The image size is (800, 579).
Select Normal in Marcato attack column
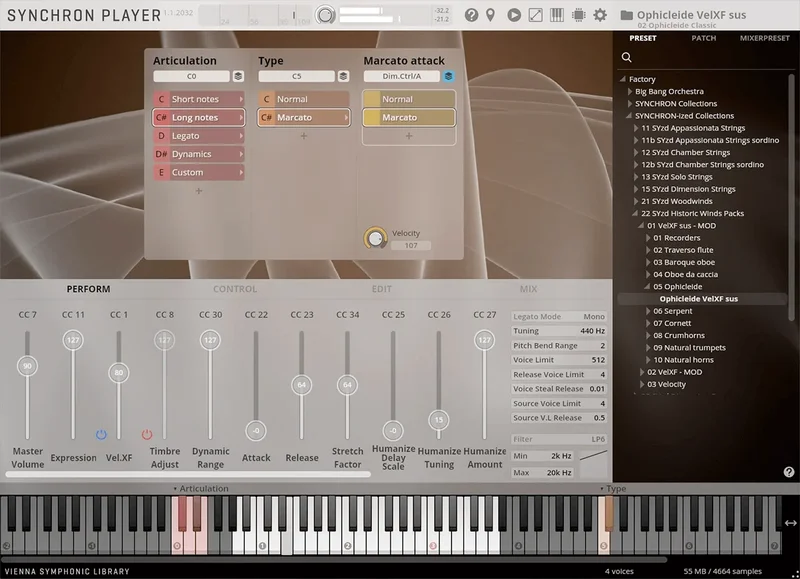[x=409, y=99]
